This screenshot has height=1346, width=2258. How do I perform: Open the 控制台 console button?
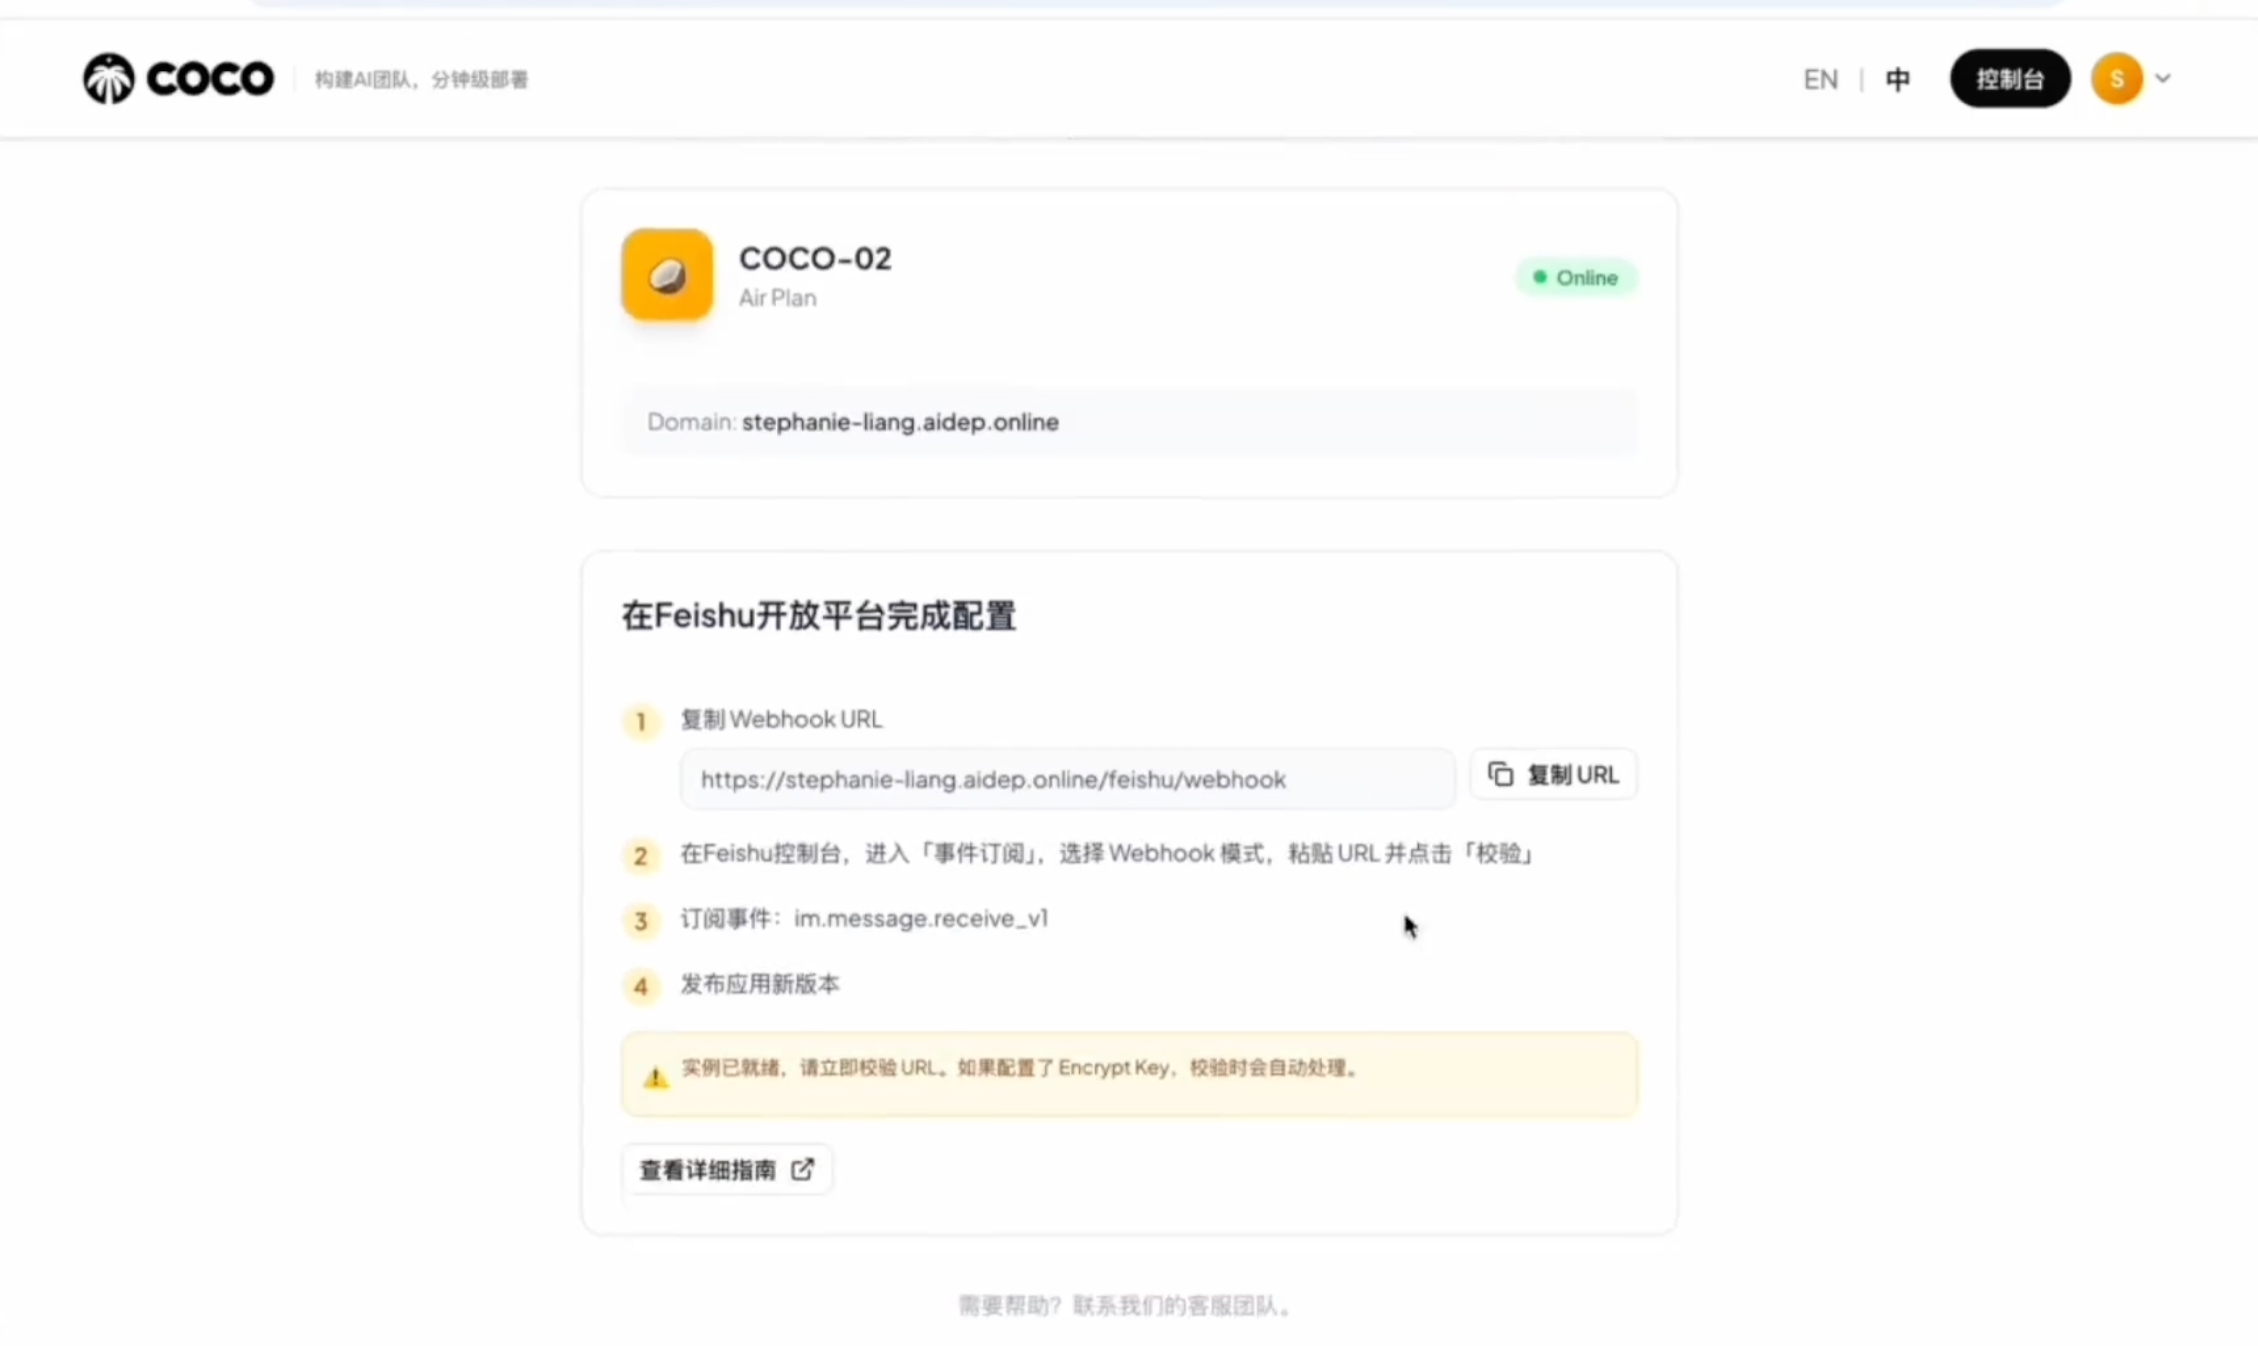(2009, 78)
